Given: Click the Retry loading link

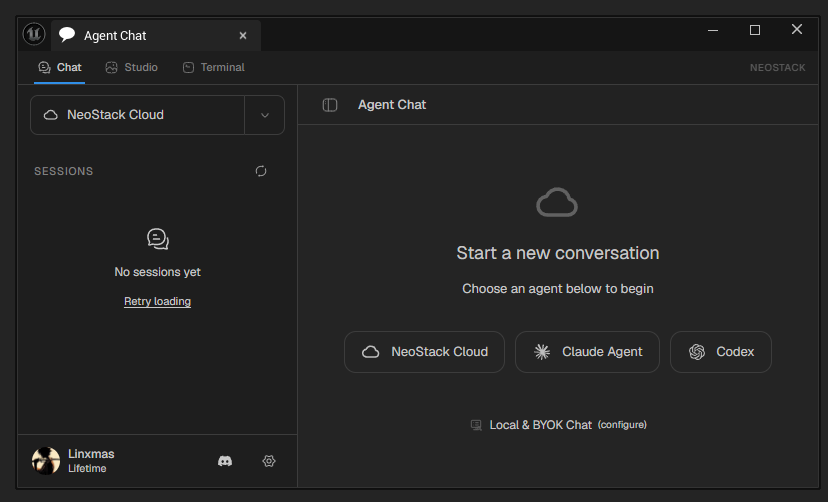Looking at the screenshot, I should [157, 301].
